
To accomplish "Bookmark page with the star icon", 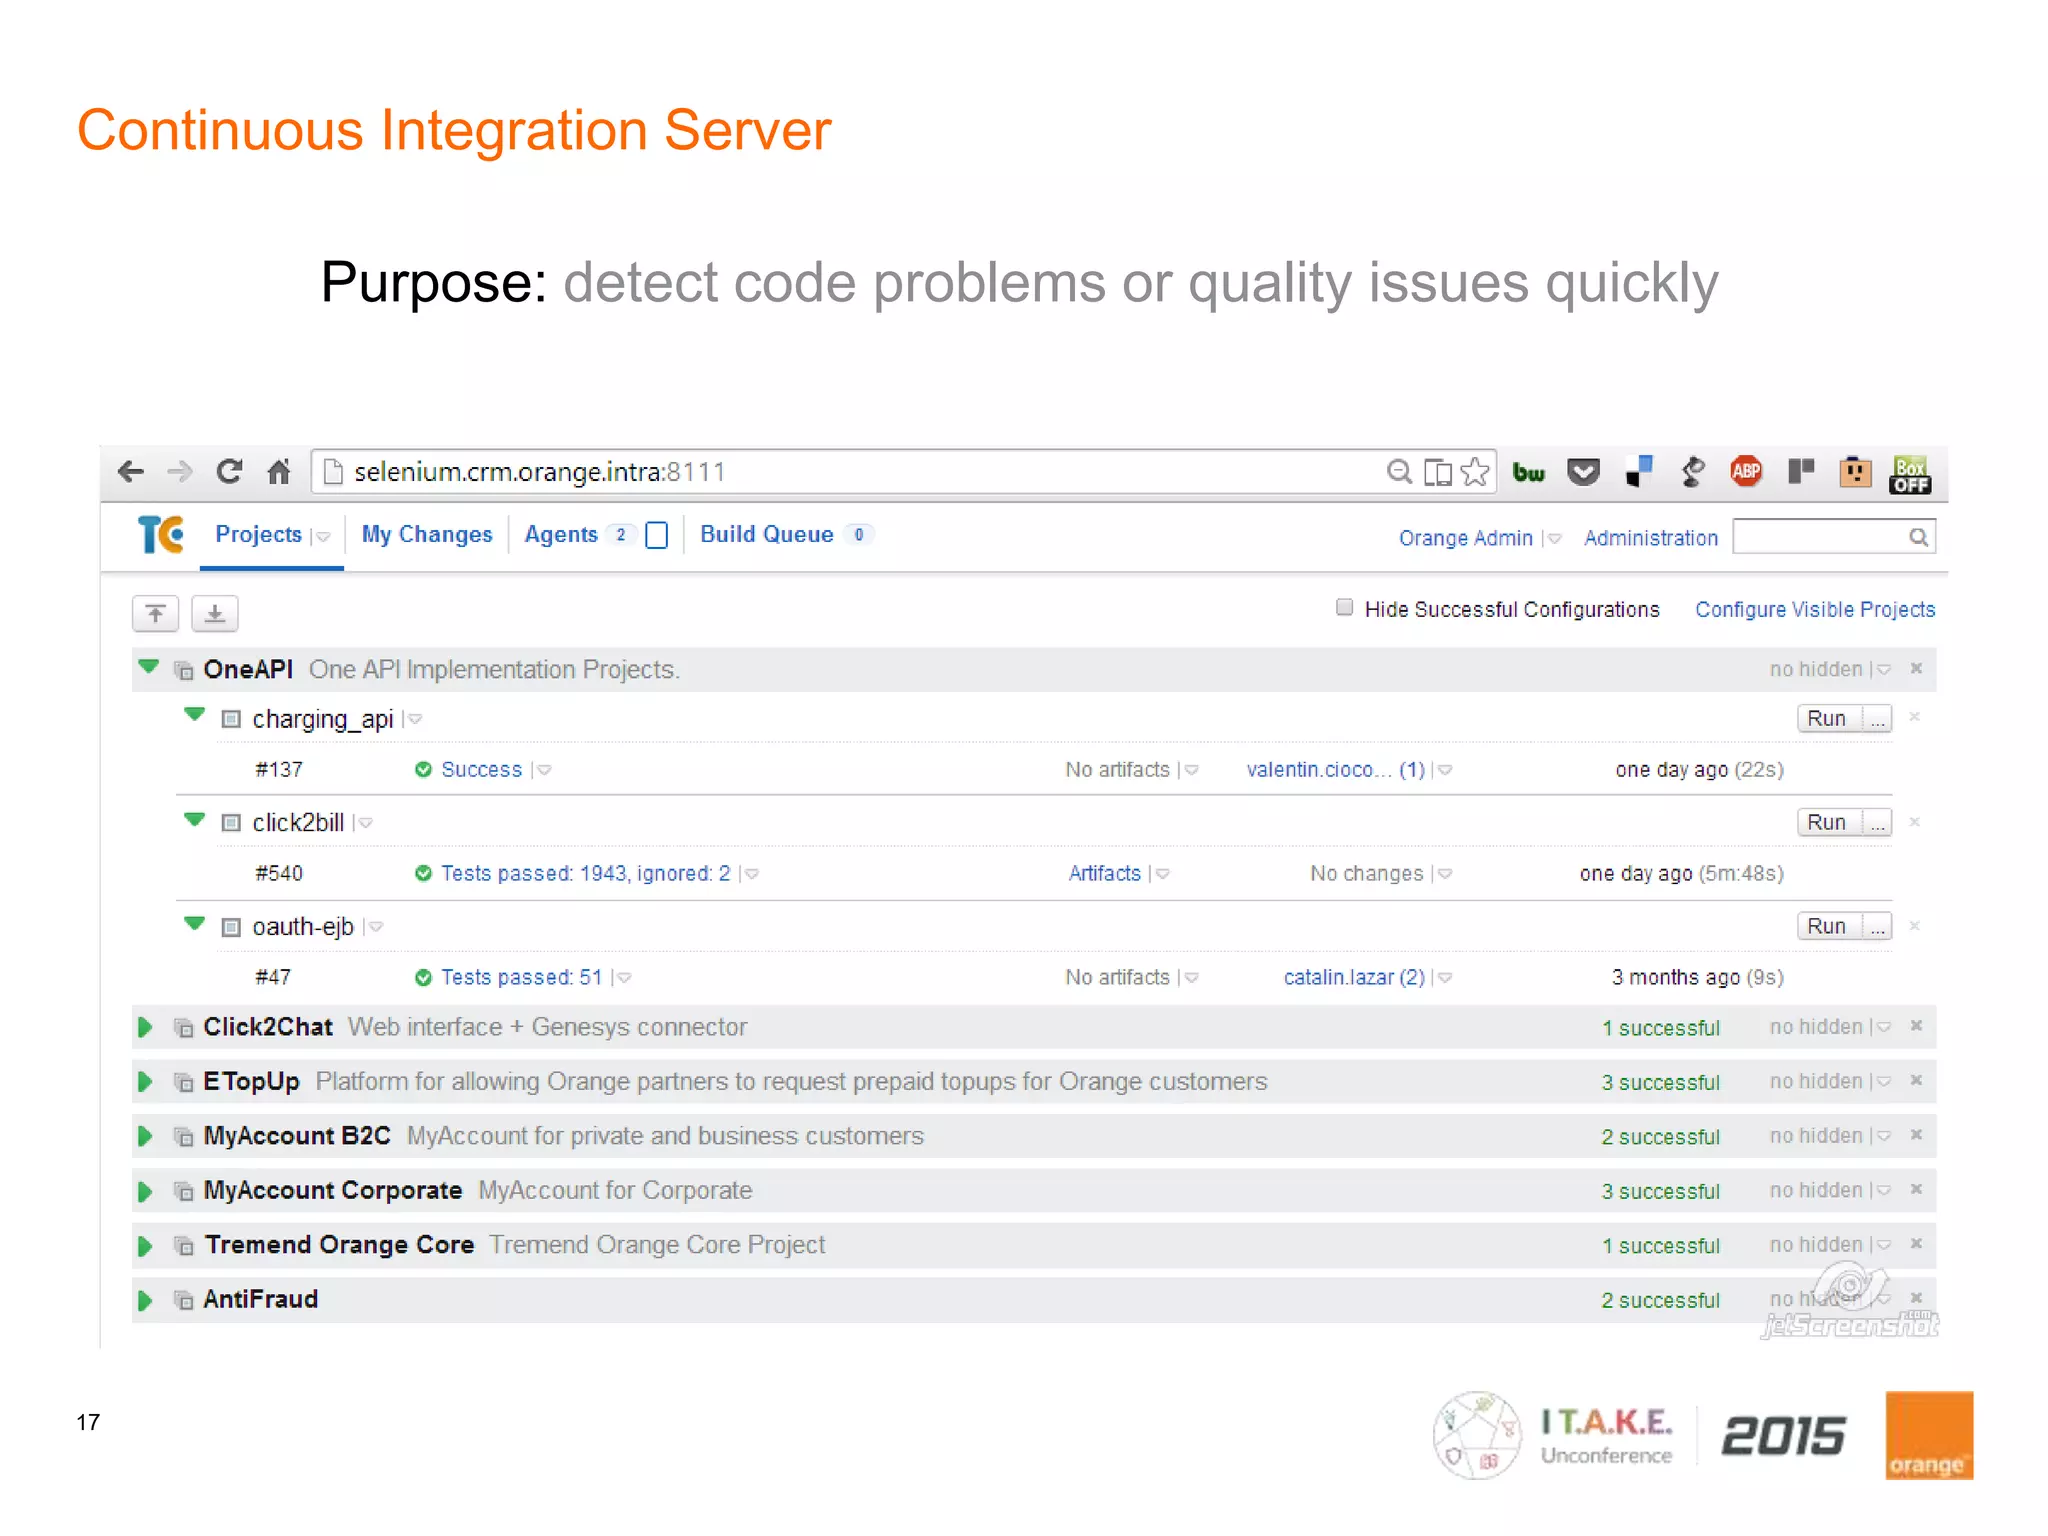I will tap(1475, 471).
